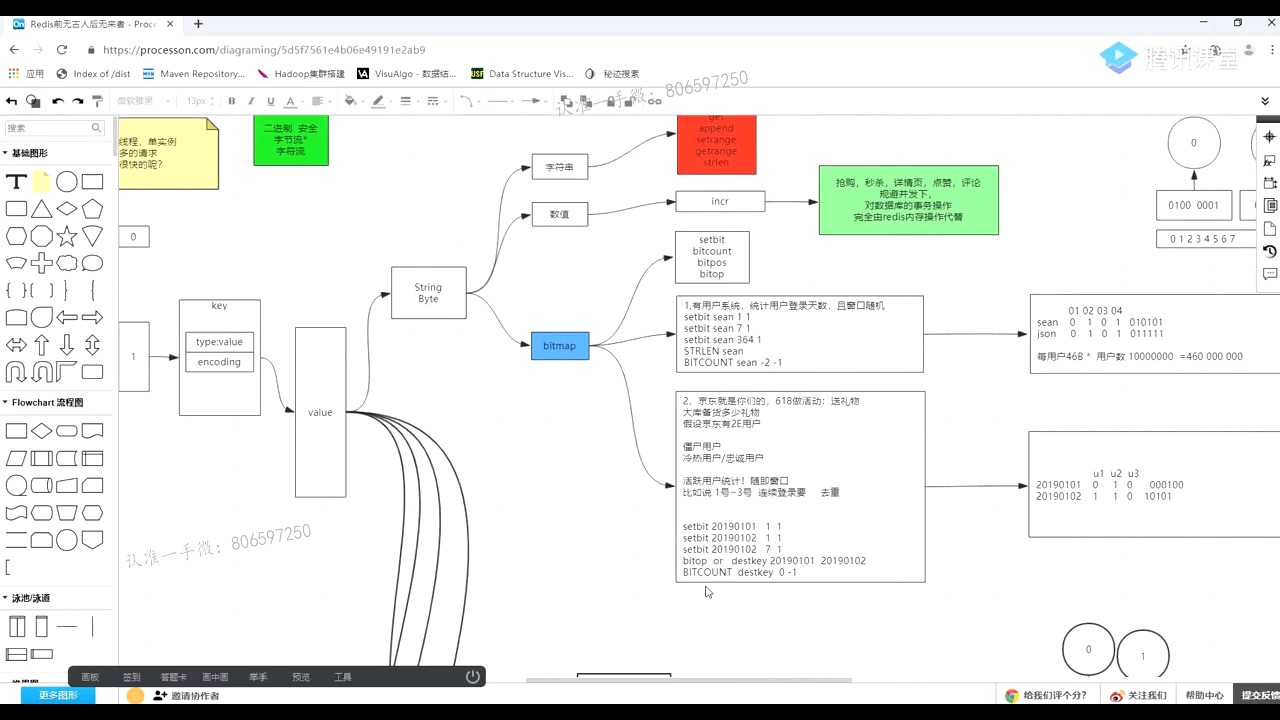
Task: Select the up arrow shape
Action: pyautogui.click(x=41, y=345)
